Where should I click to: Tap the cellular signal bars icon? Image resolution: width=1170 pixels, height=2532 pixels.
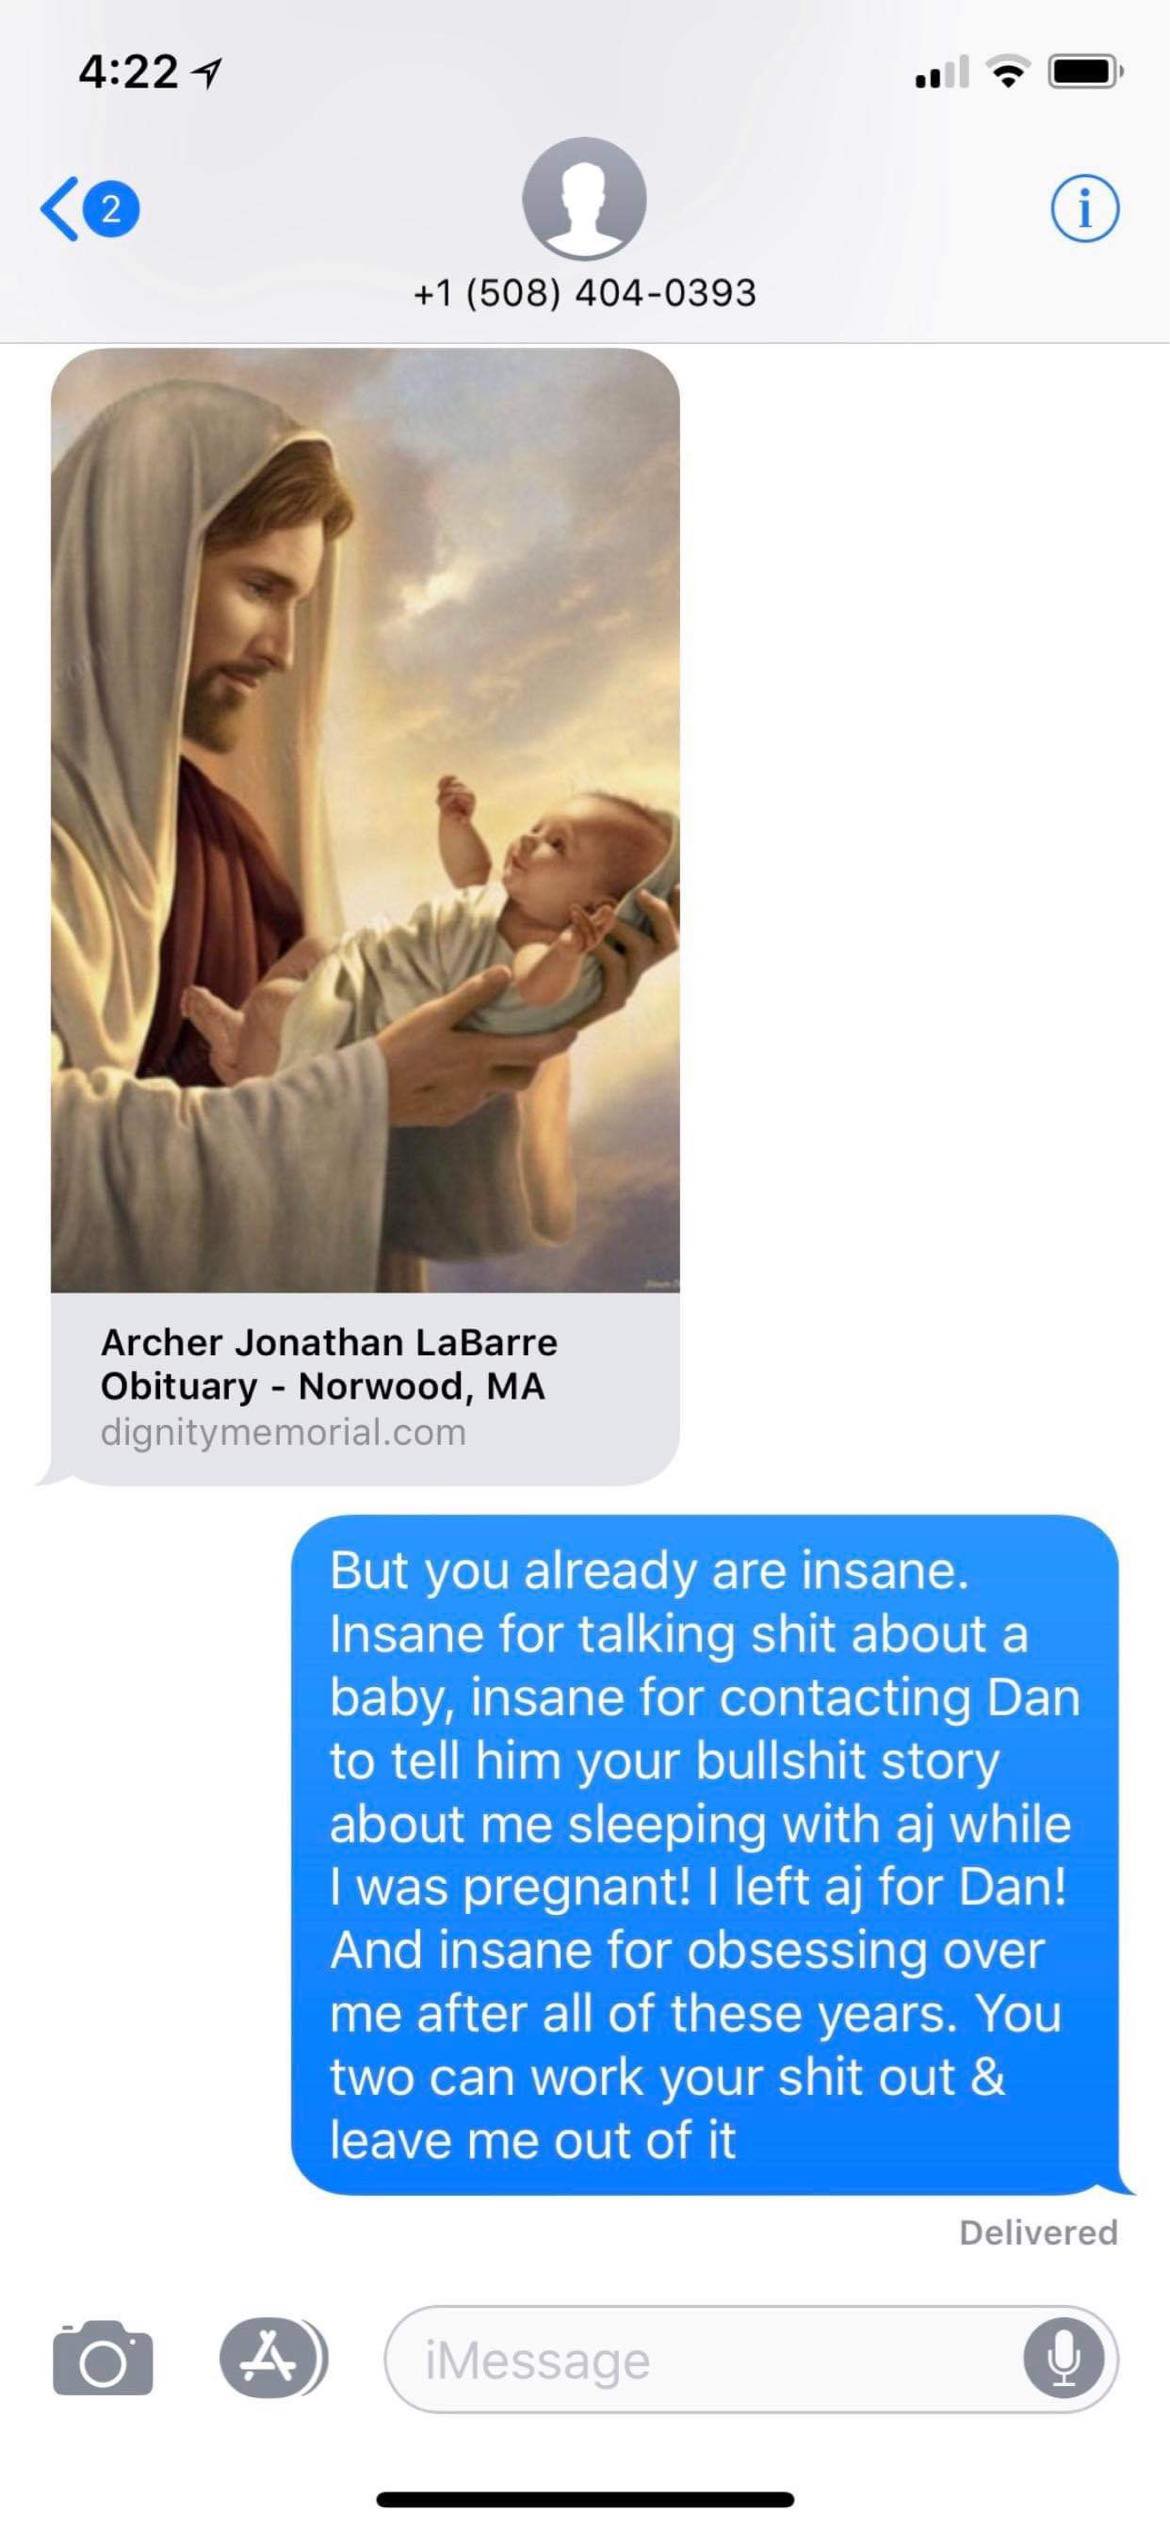click(942, 72)
